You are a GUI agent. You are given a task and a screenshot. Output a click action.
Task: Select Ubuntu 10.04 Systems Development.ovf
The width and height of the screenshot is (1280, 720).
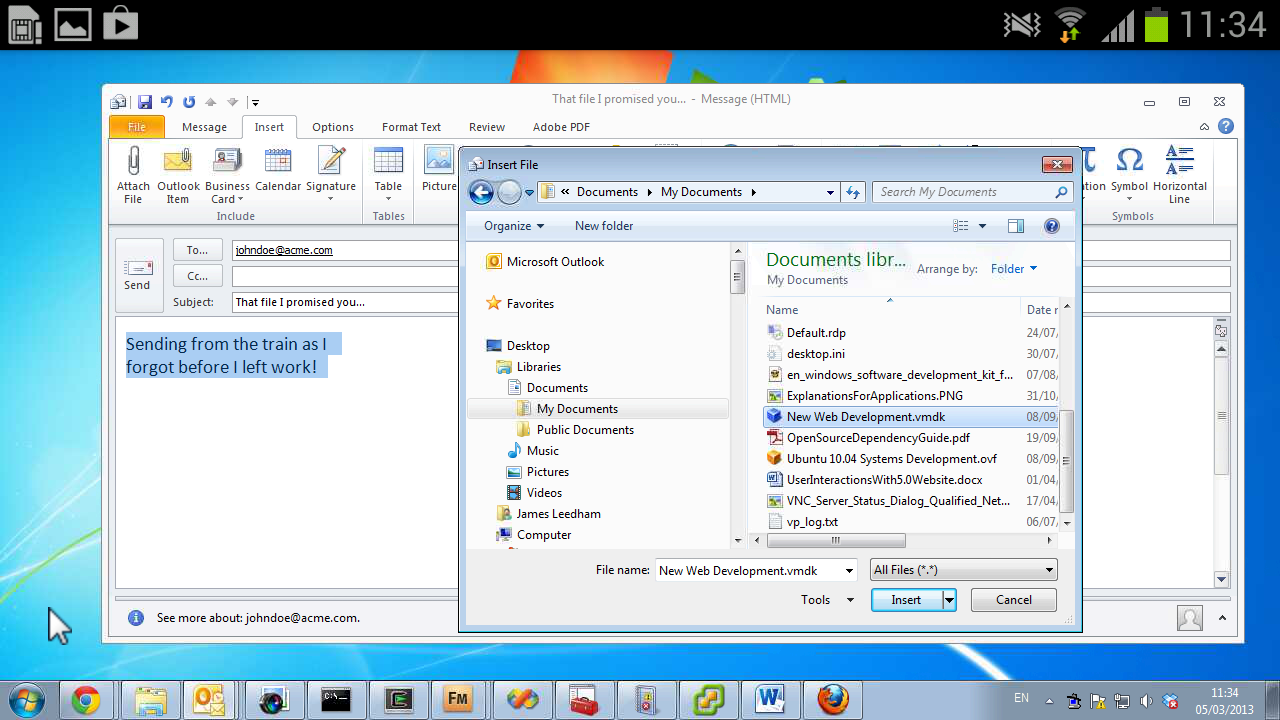tap(891, 459)
